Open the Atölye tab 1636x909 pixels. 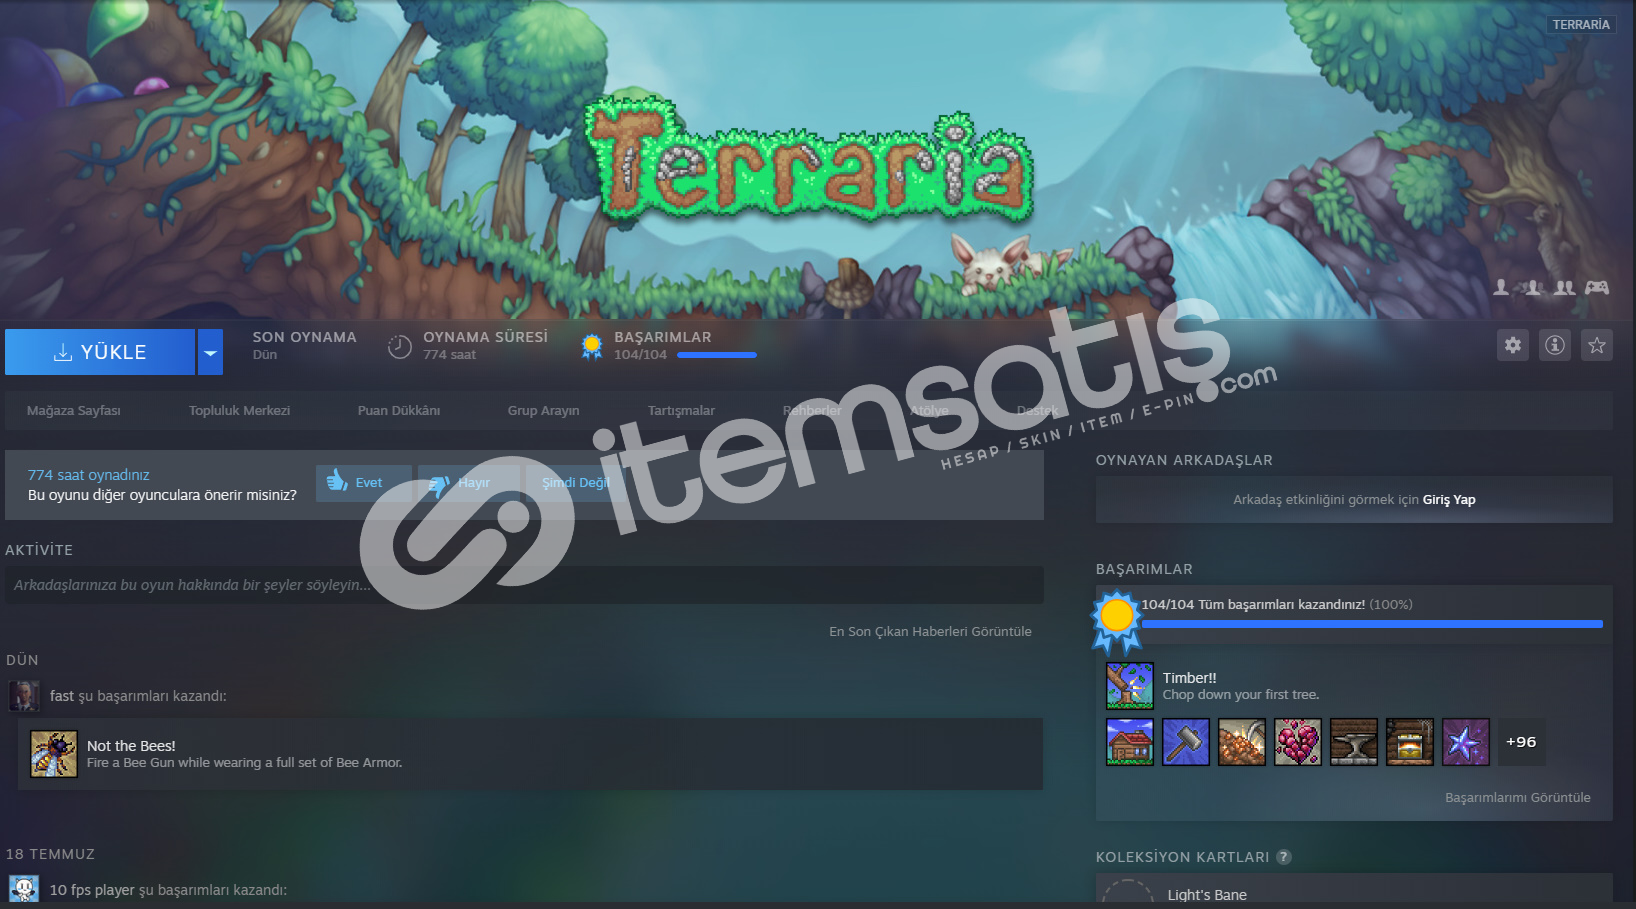pos(929,411)
